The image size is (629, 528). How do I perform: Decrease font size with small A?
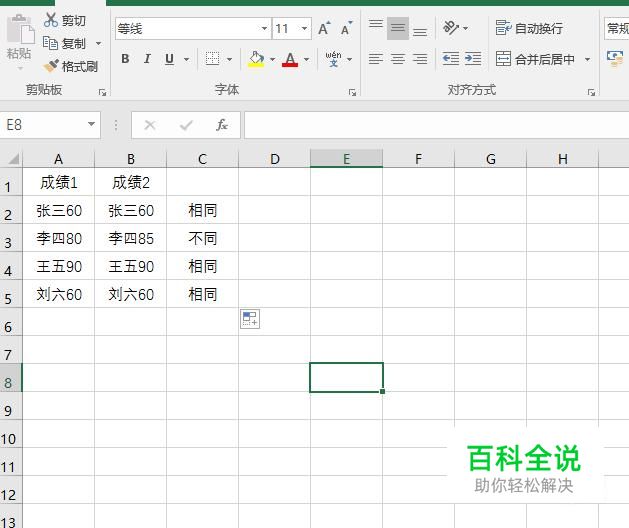click(346, 28)
